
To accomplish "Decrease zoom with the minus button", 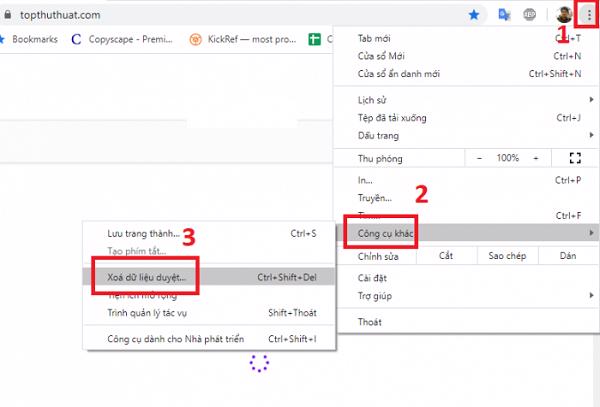I will (479, 158).
